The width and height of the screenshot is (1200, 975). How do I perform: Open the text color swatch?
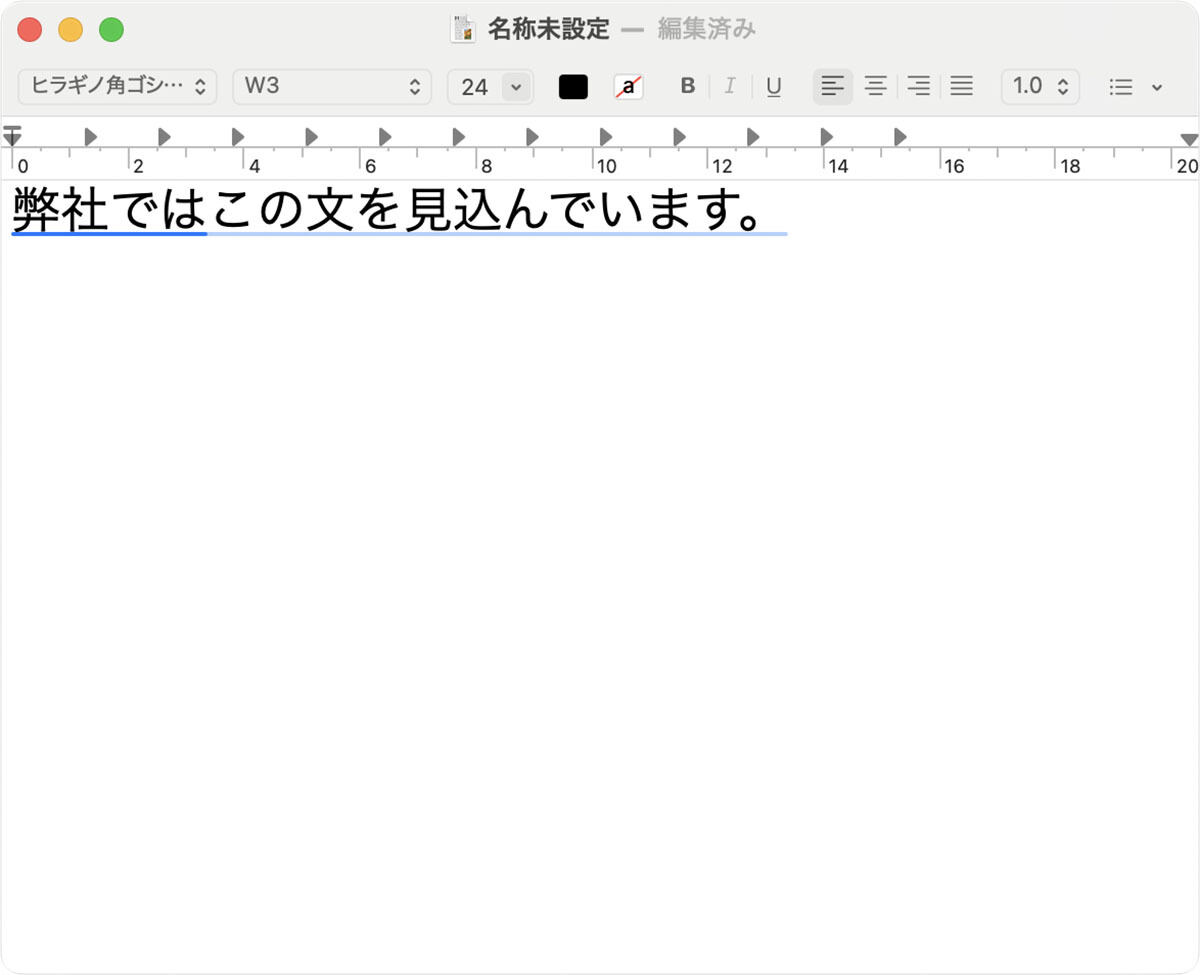click(x=573, y=87)
